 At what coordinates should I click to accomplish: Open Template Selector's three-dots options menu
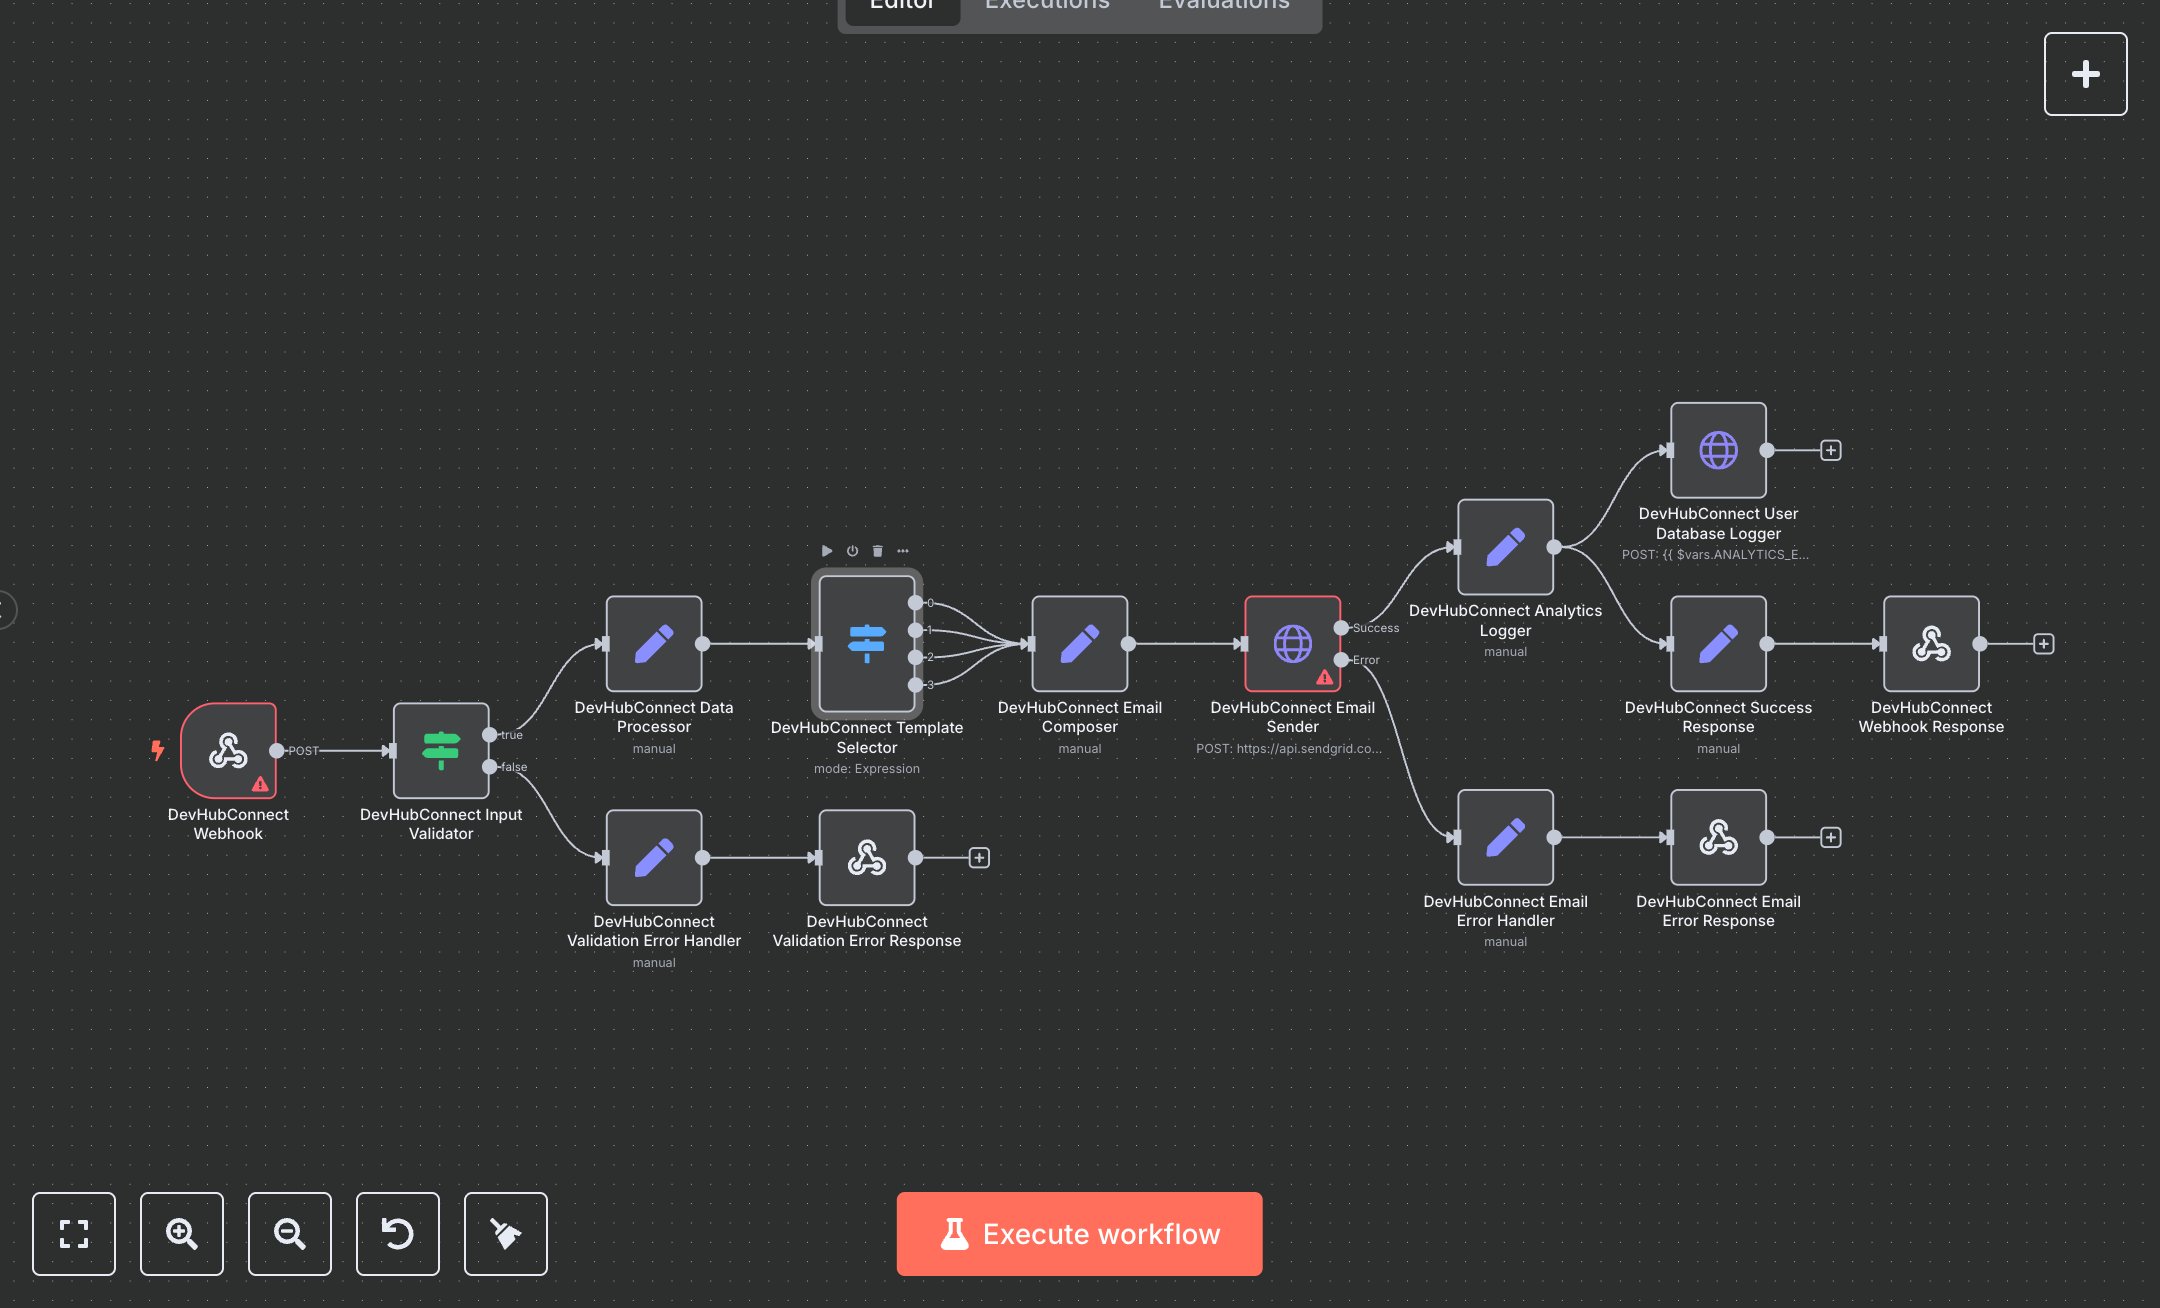(903, 551)
